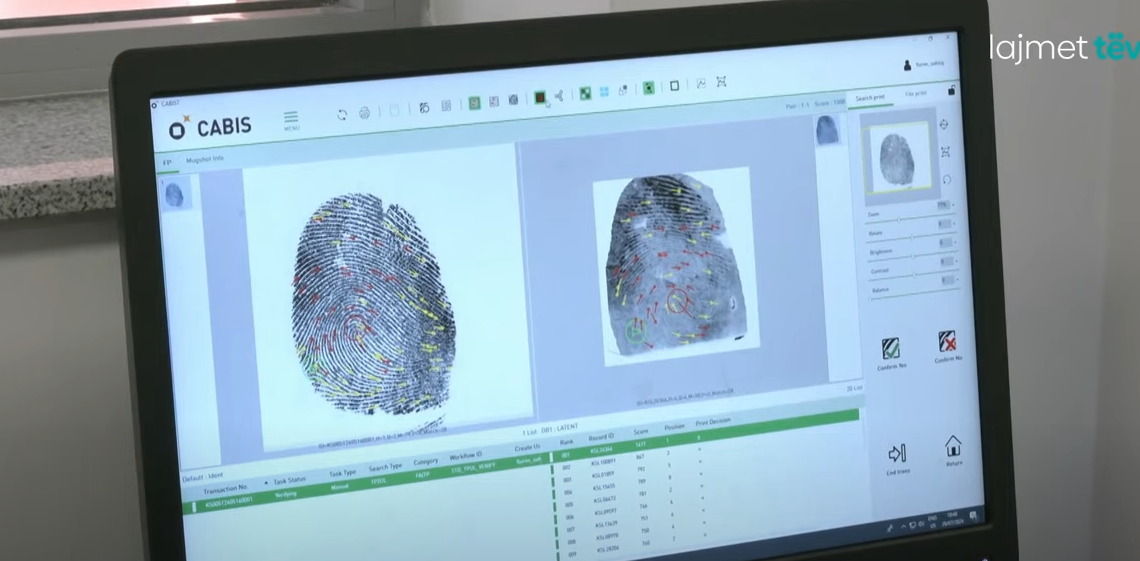The width and height of the screenshot is (1140, 561).
Task: Select the left fingerprint thumbnail under FP tab
Action: click(x=174, y=194)
